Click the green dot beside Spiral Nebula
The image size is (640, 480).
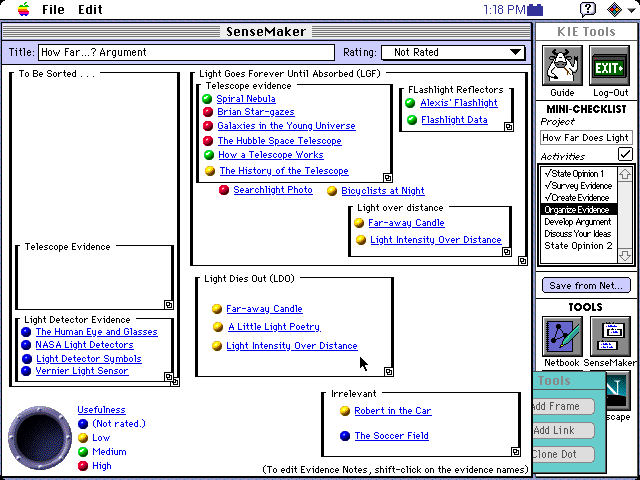pyautogui.click(x=207, y=99)
